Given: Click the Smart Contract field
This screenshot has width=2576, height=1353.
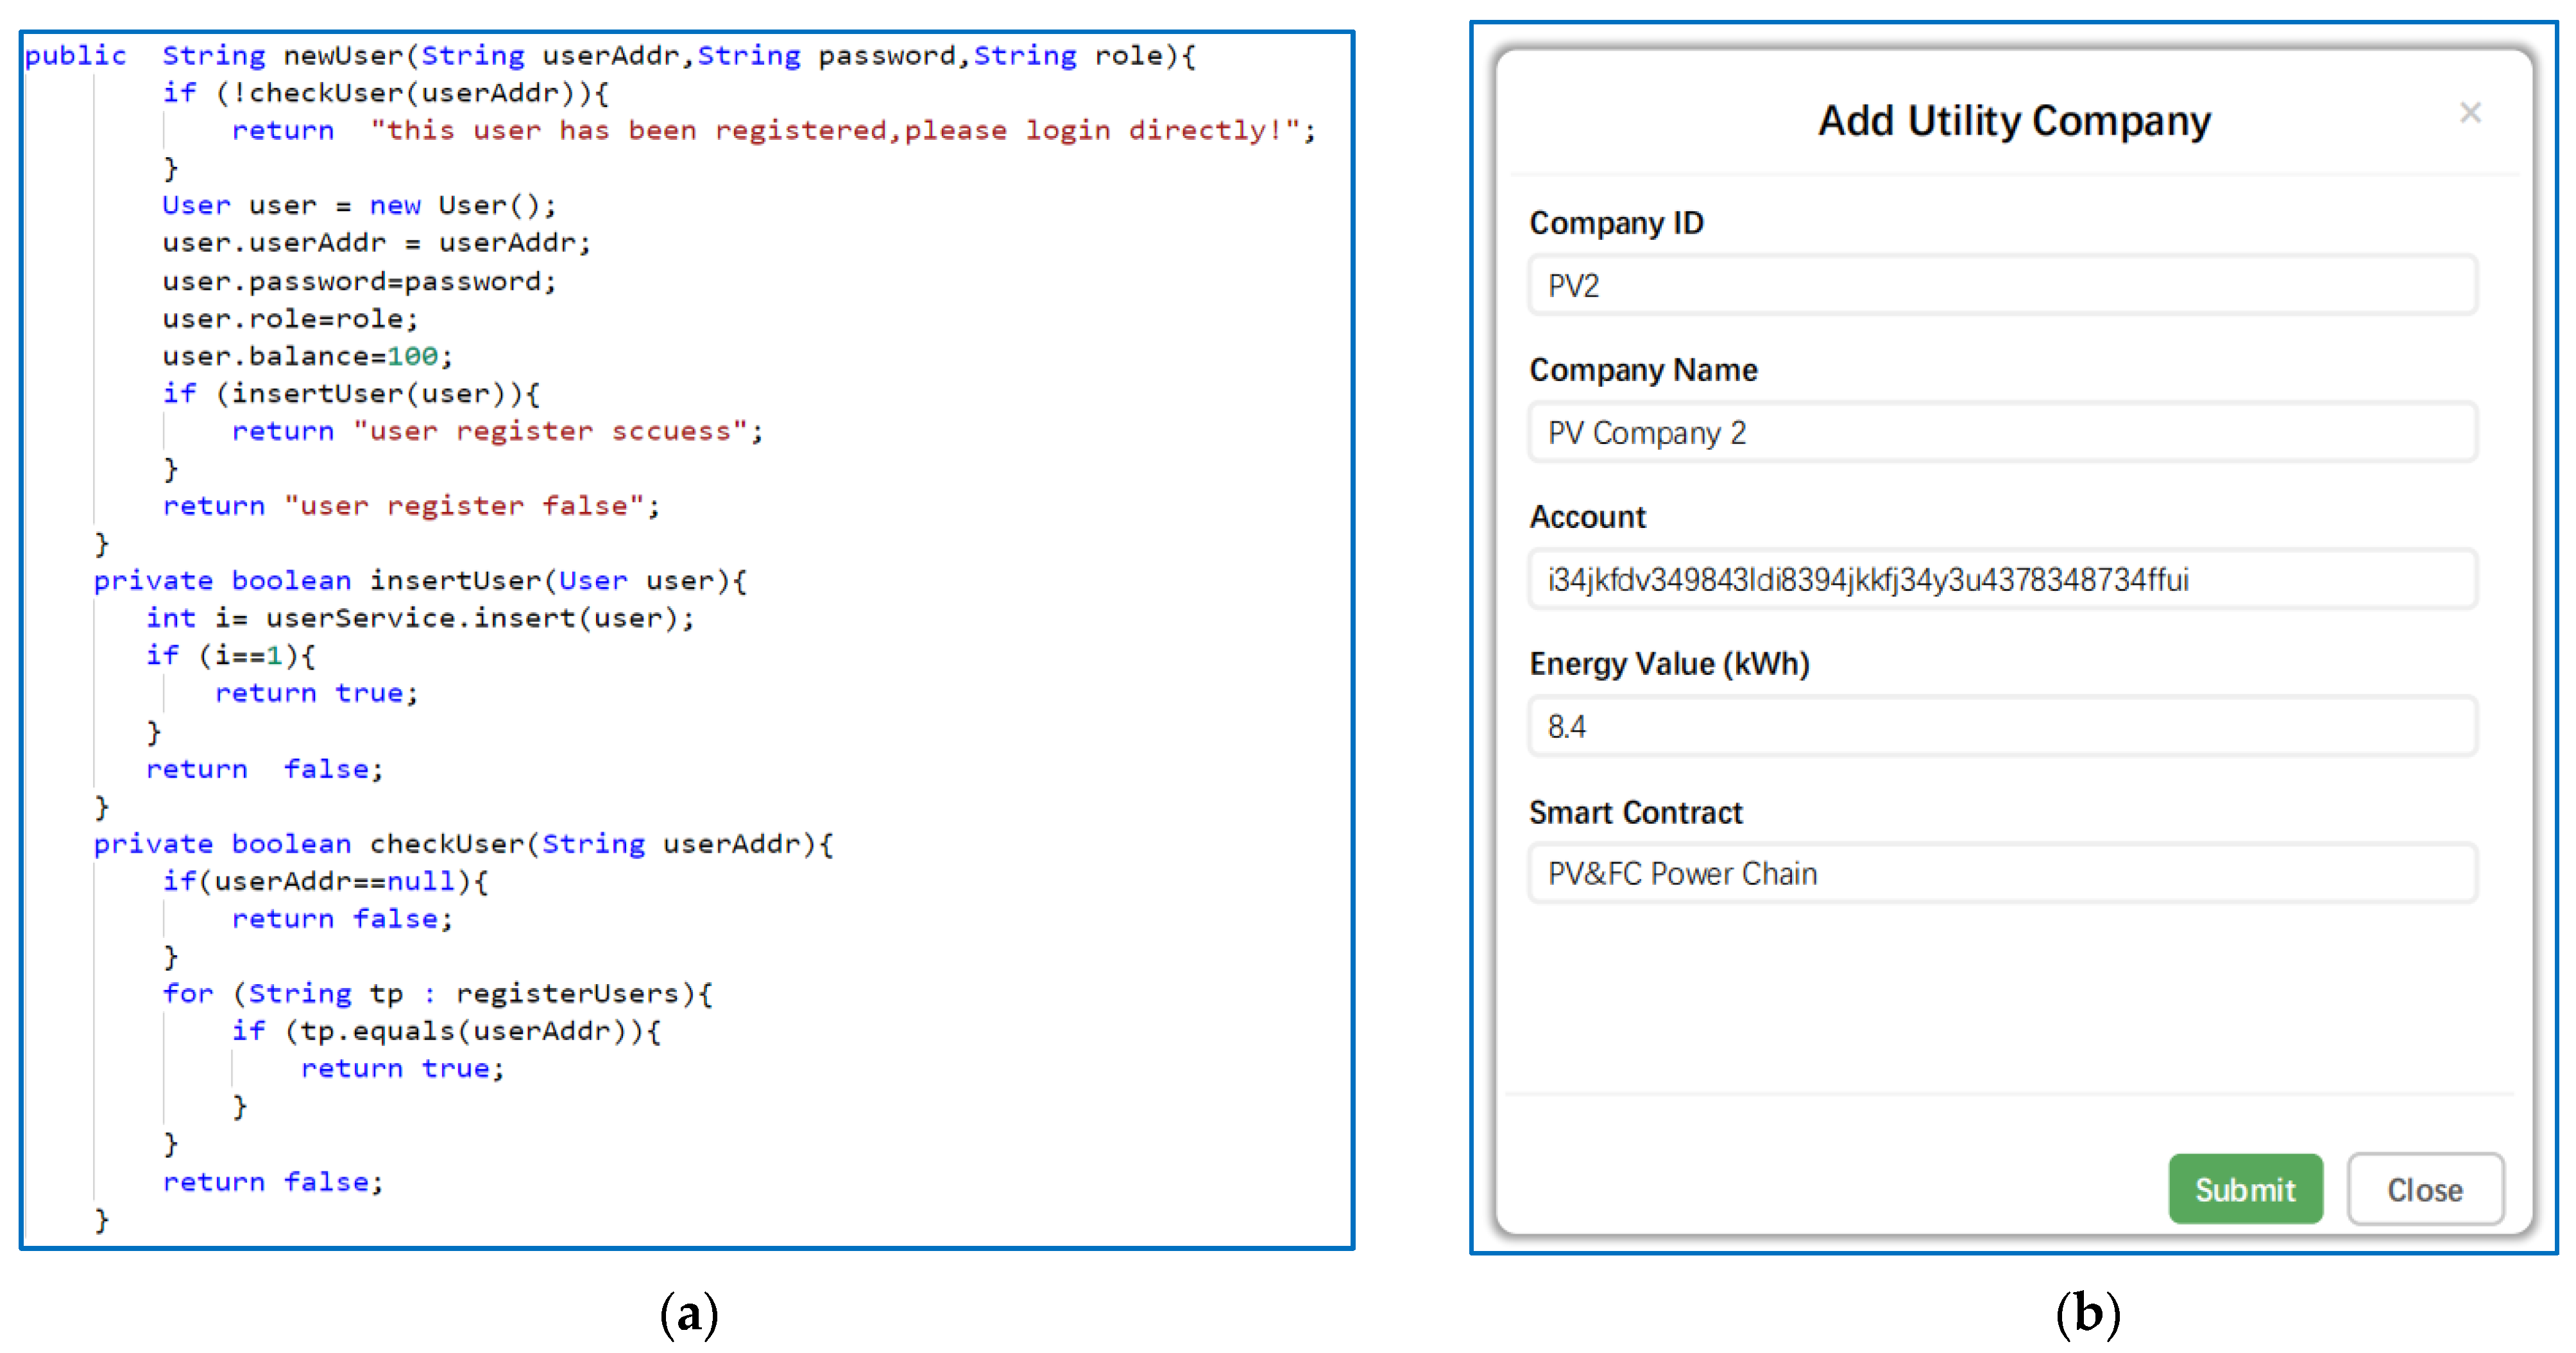Looking at the screenshot, I should (x=2002, y=874).
